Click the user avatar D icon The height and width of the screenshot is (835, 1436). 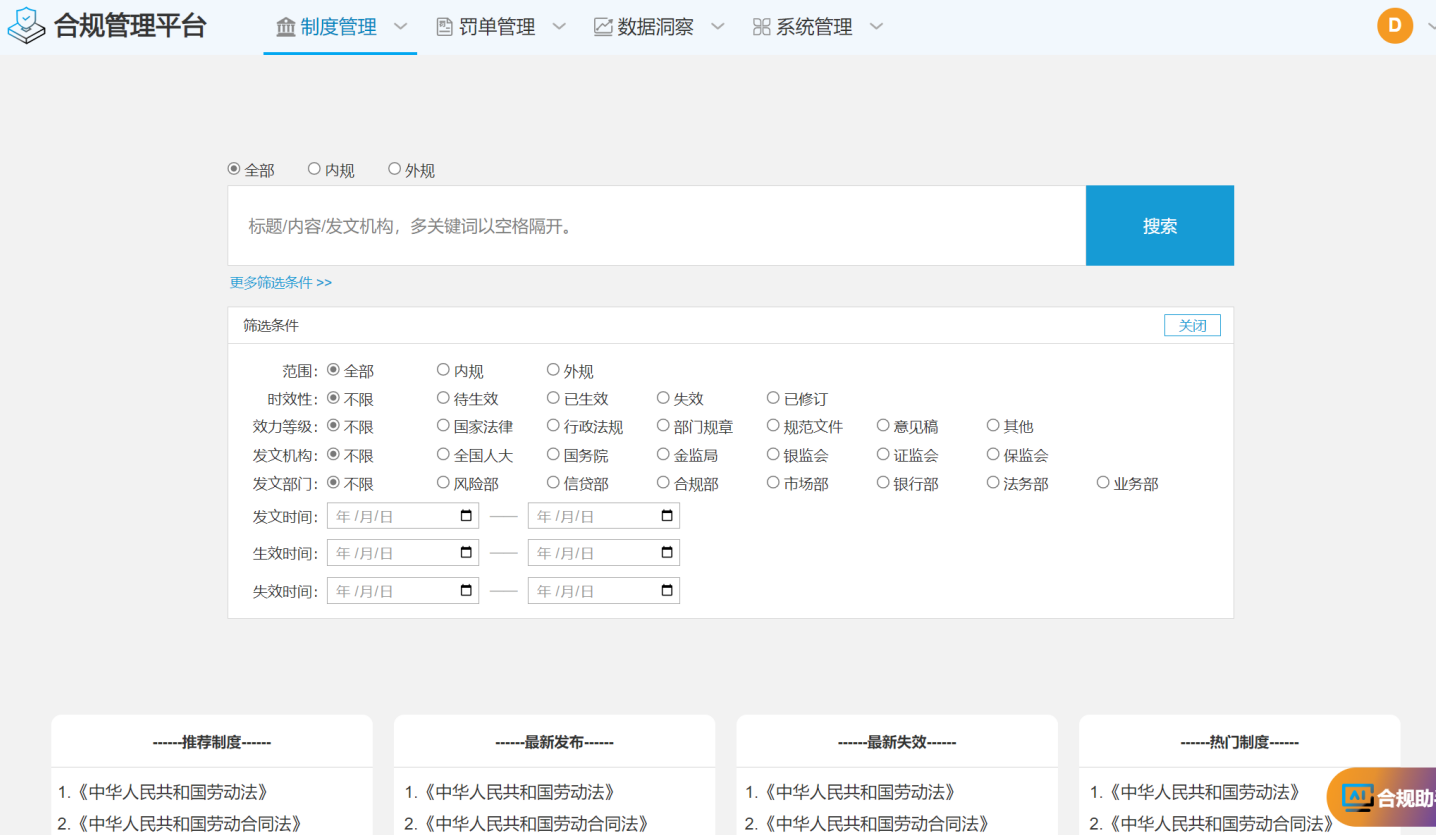1394,26
